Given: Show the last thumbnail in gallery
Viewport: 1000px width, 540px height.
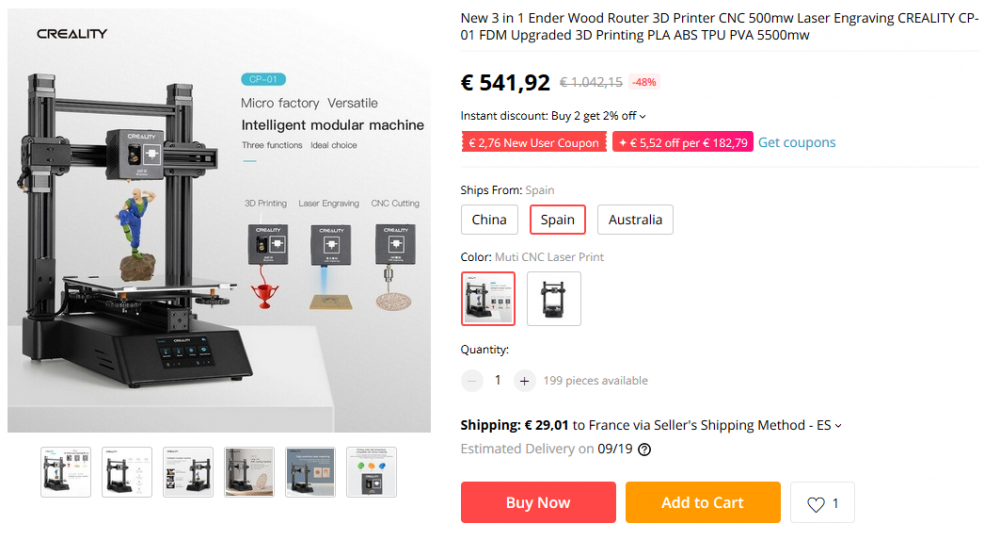Looking at the screenshot, I should [371, 472].
